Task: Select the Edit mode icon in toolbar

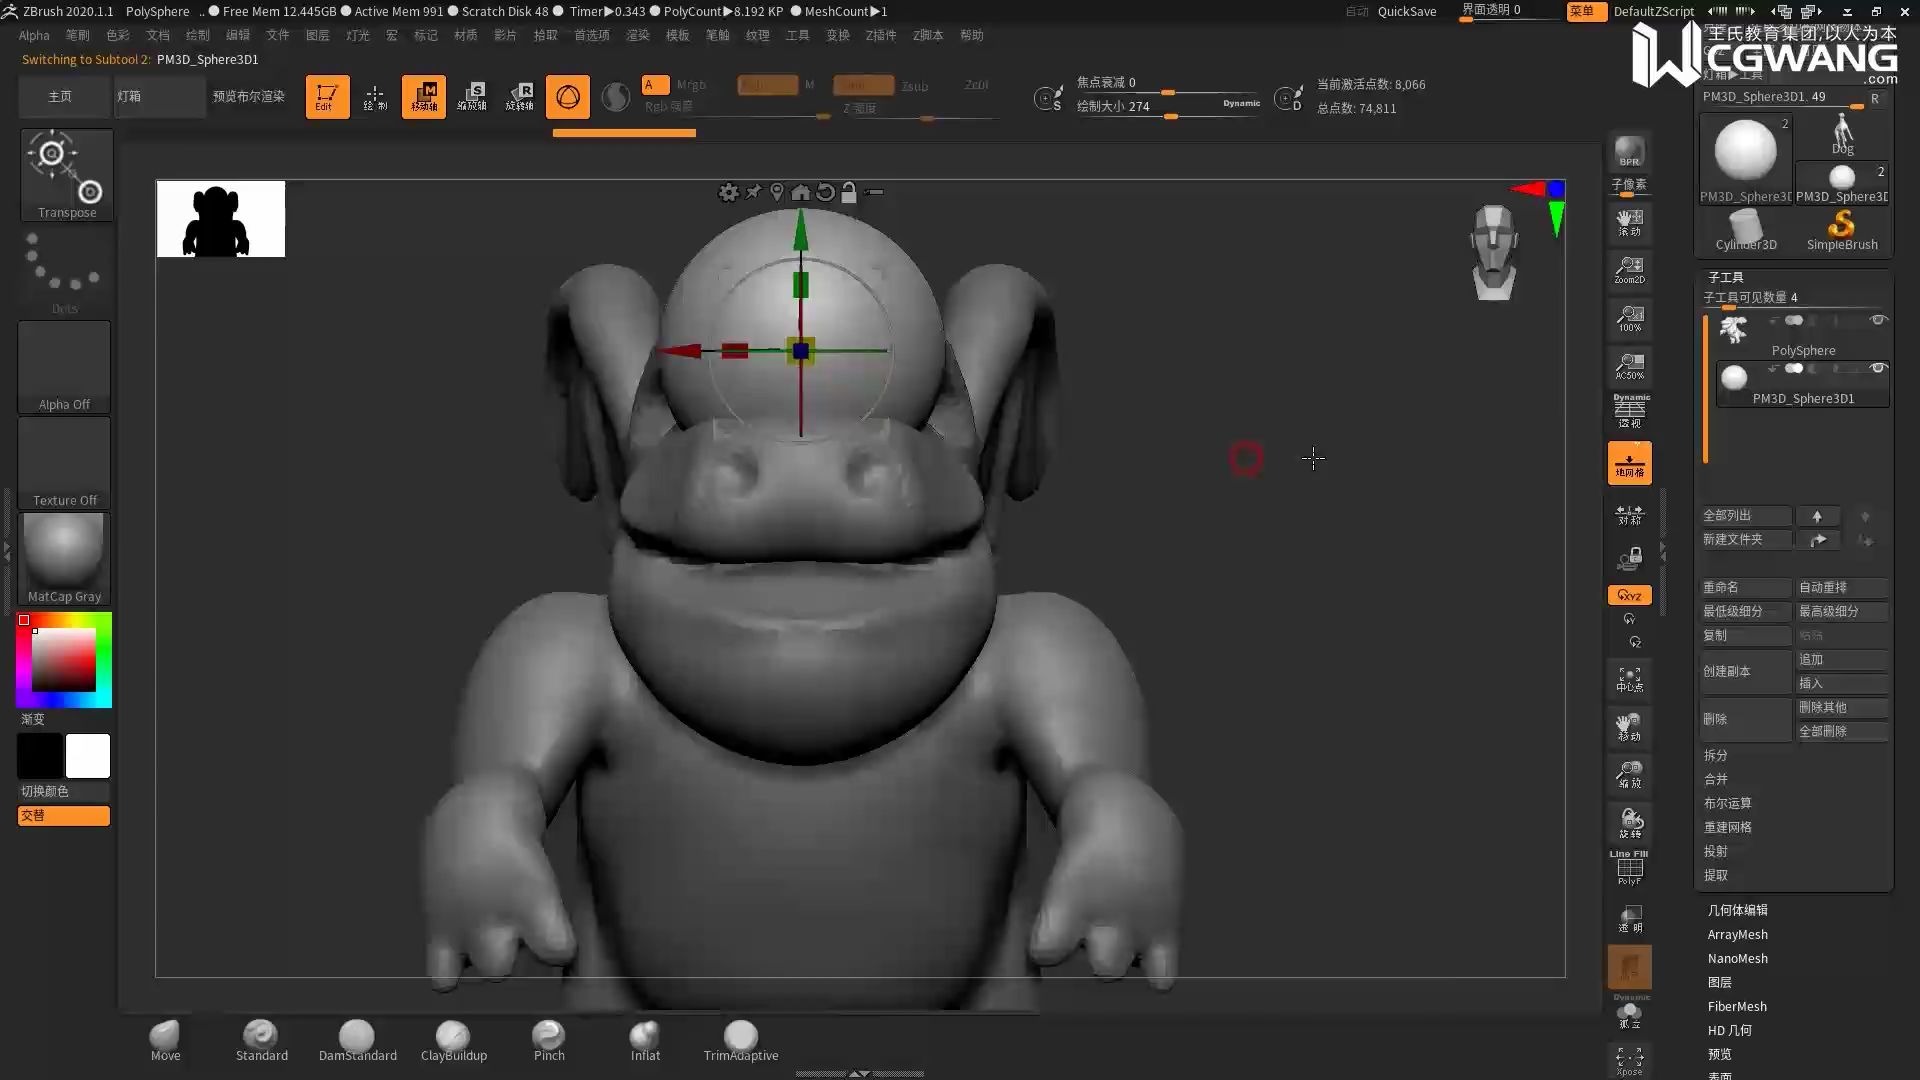Action: coord(327,96)
